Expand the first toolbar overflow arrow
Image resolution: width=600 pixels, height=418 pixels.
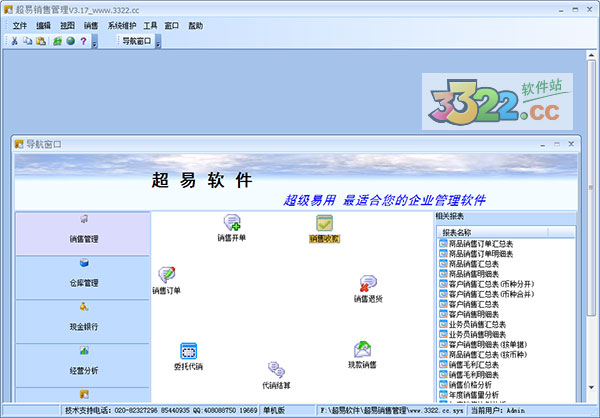coord(95,41)
